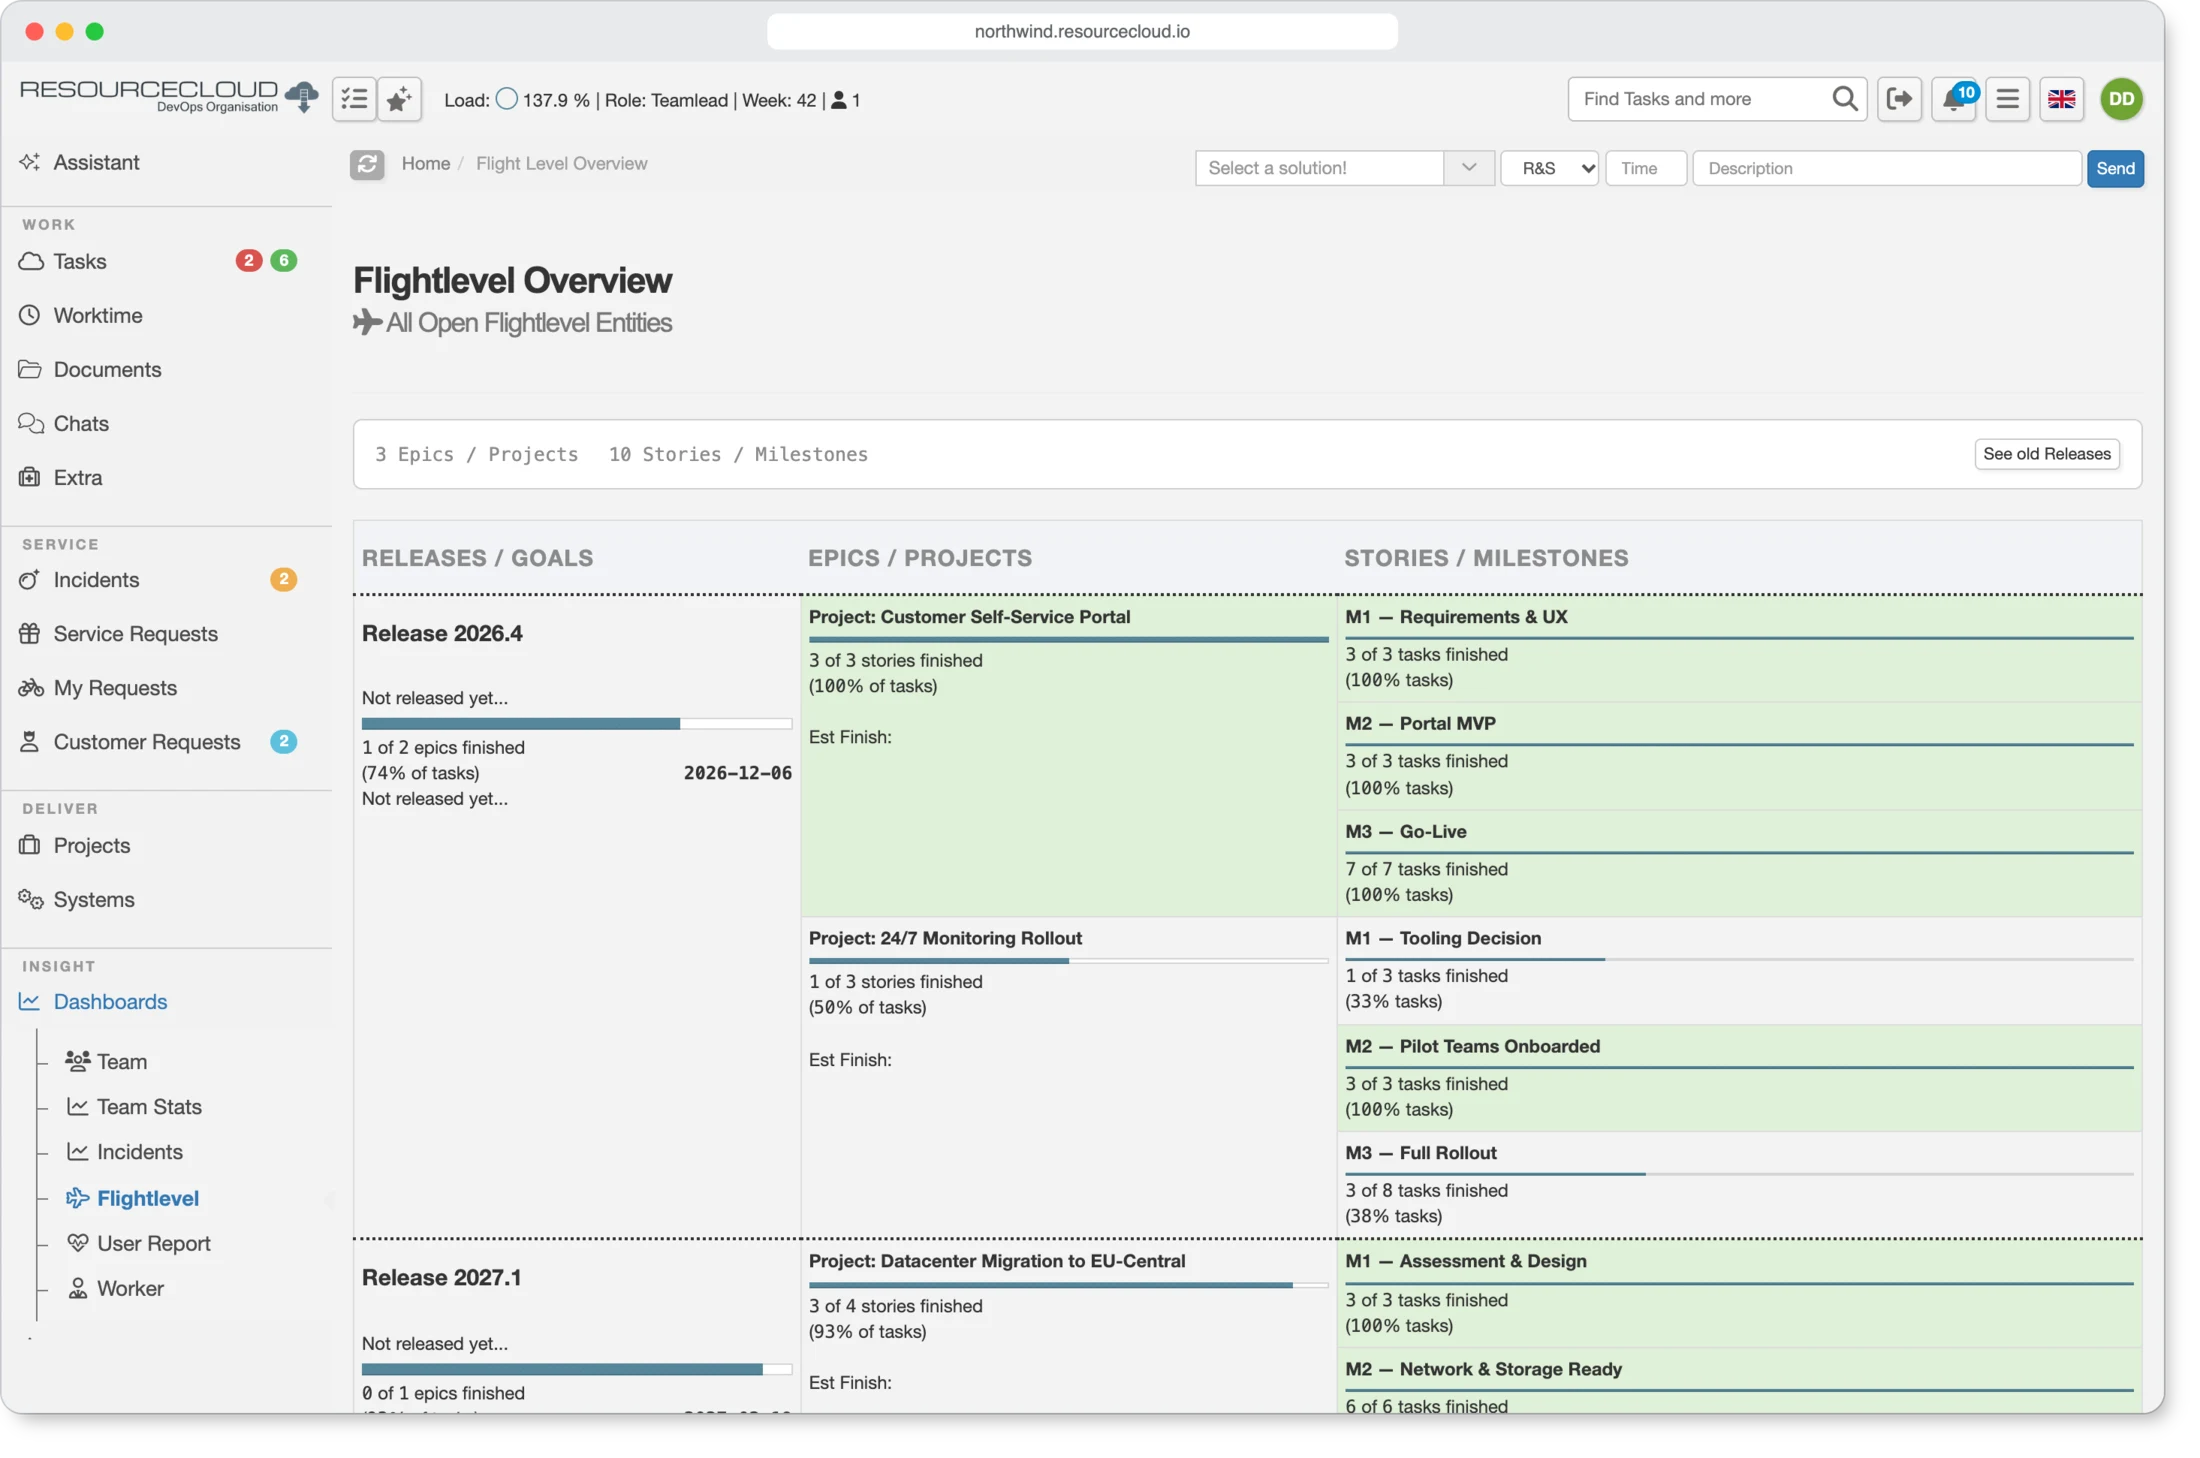Click the orange Incidents badge in sidebar

coord(284,580)
